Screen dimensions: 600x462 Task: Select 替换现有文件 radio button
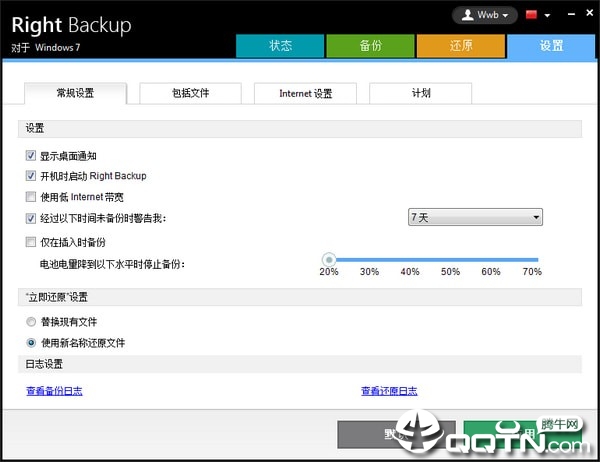coord(31,322)
